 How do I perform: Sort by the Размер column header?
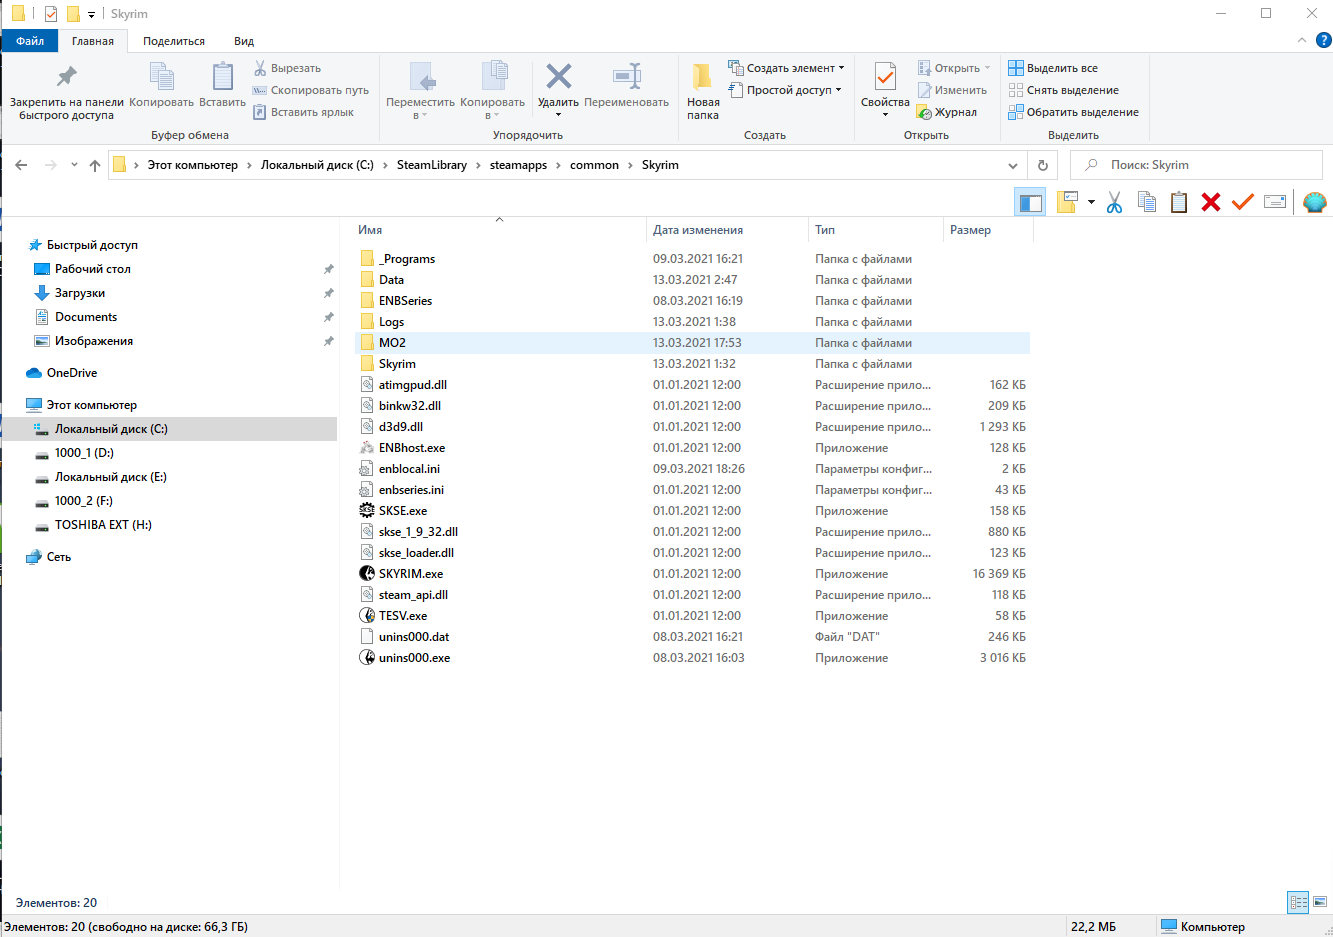[x=988, y=230]
